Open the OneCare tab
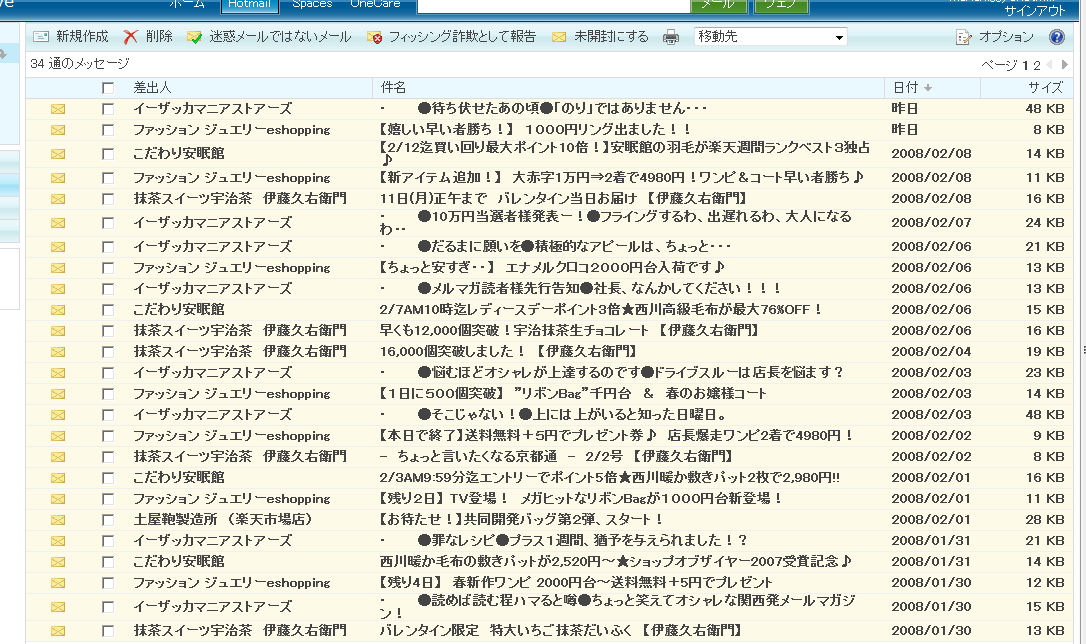This screenshot has width=1086, height=644. pyautogui.click(x=375, y=3)
